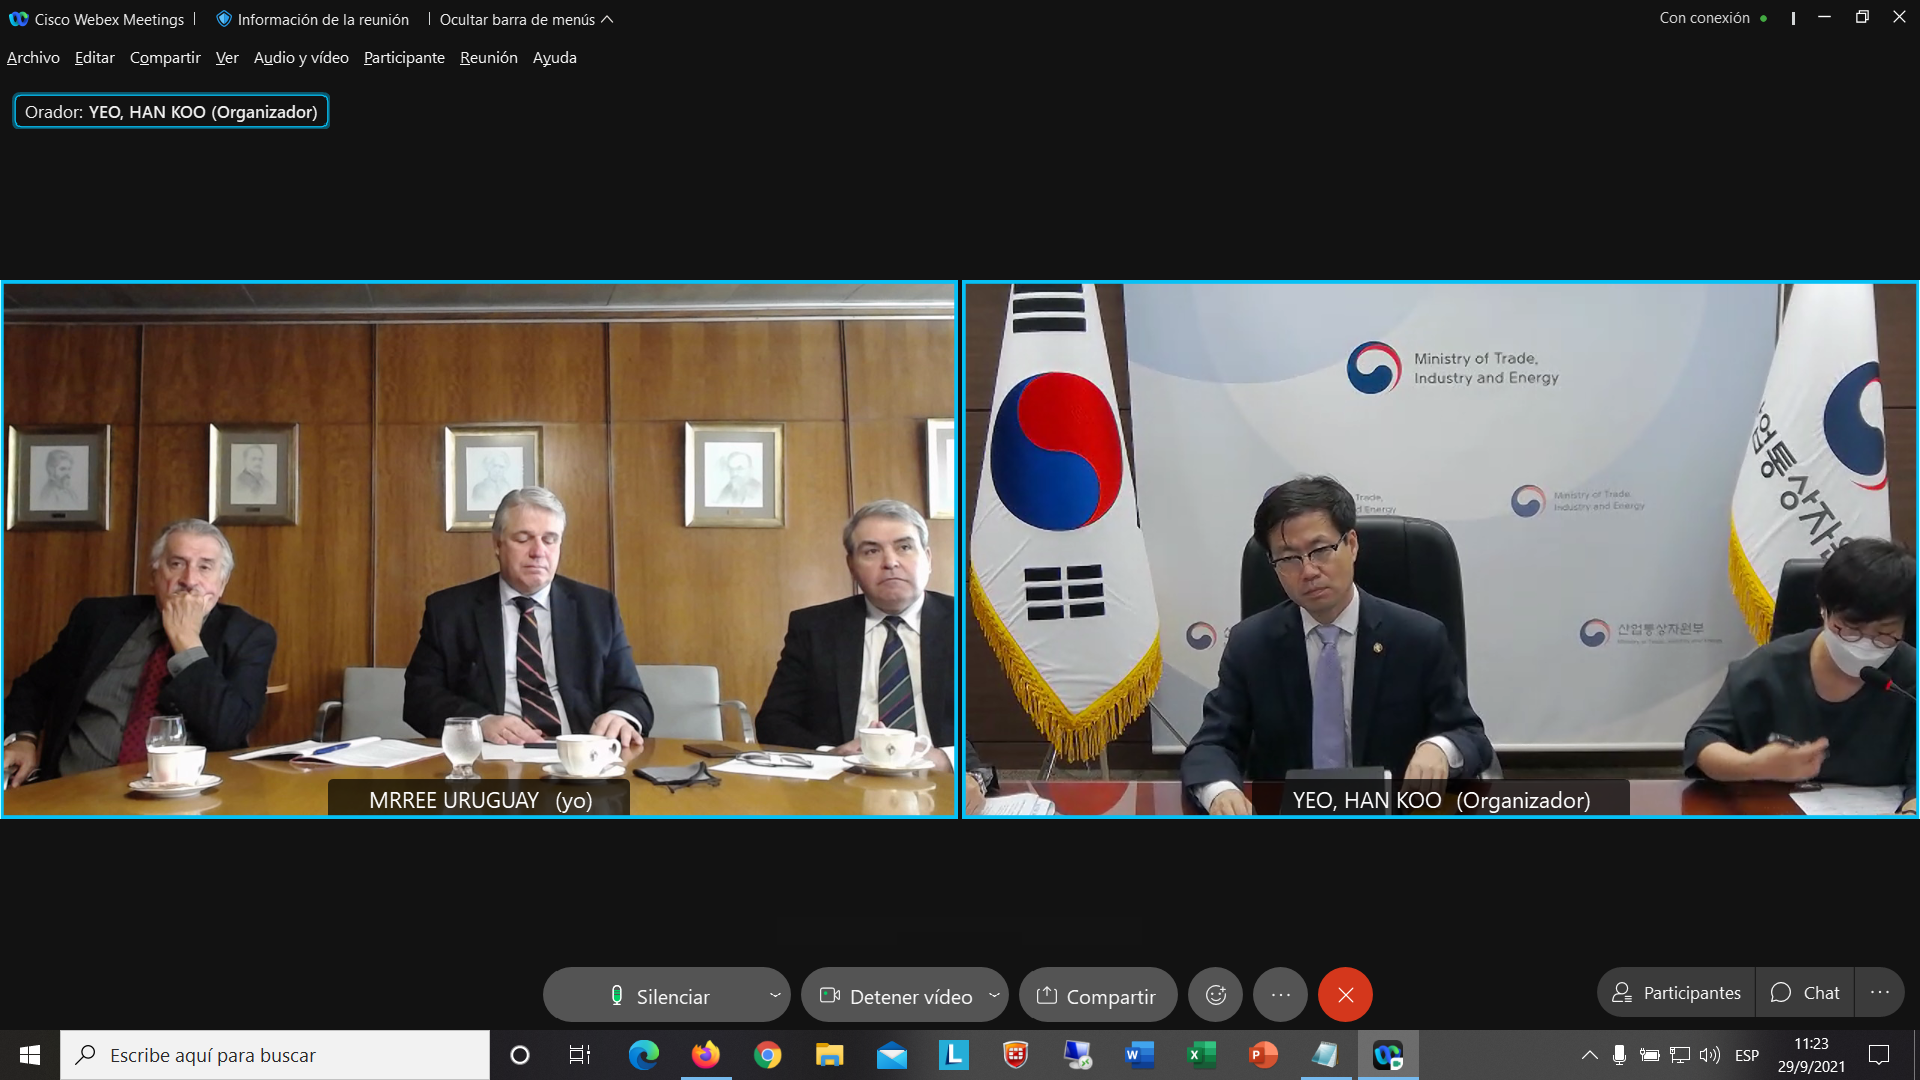The width and height of the screenshot is (1920, 1080).
Task: Open the blue L app in taskbar
Action: coord(953,1055)
